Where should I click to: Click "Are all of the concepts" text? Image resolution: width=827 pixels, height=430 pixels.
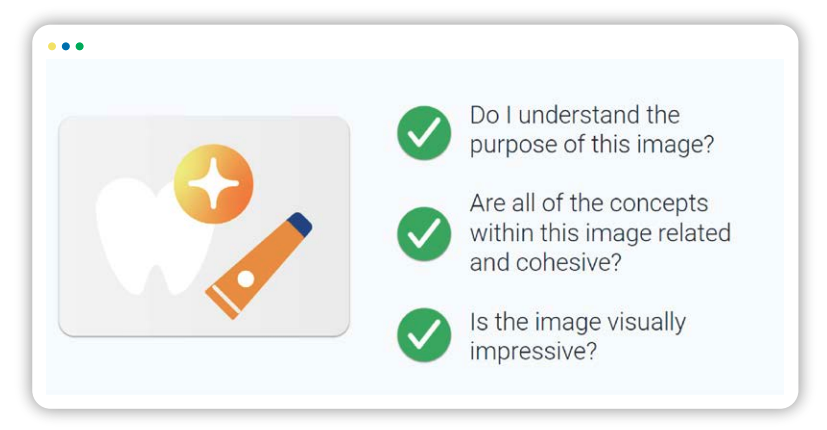click(x=589, y=203)
